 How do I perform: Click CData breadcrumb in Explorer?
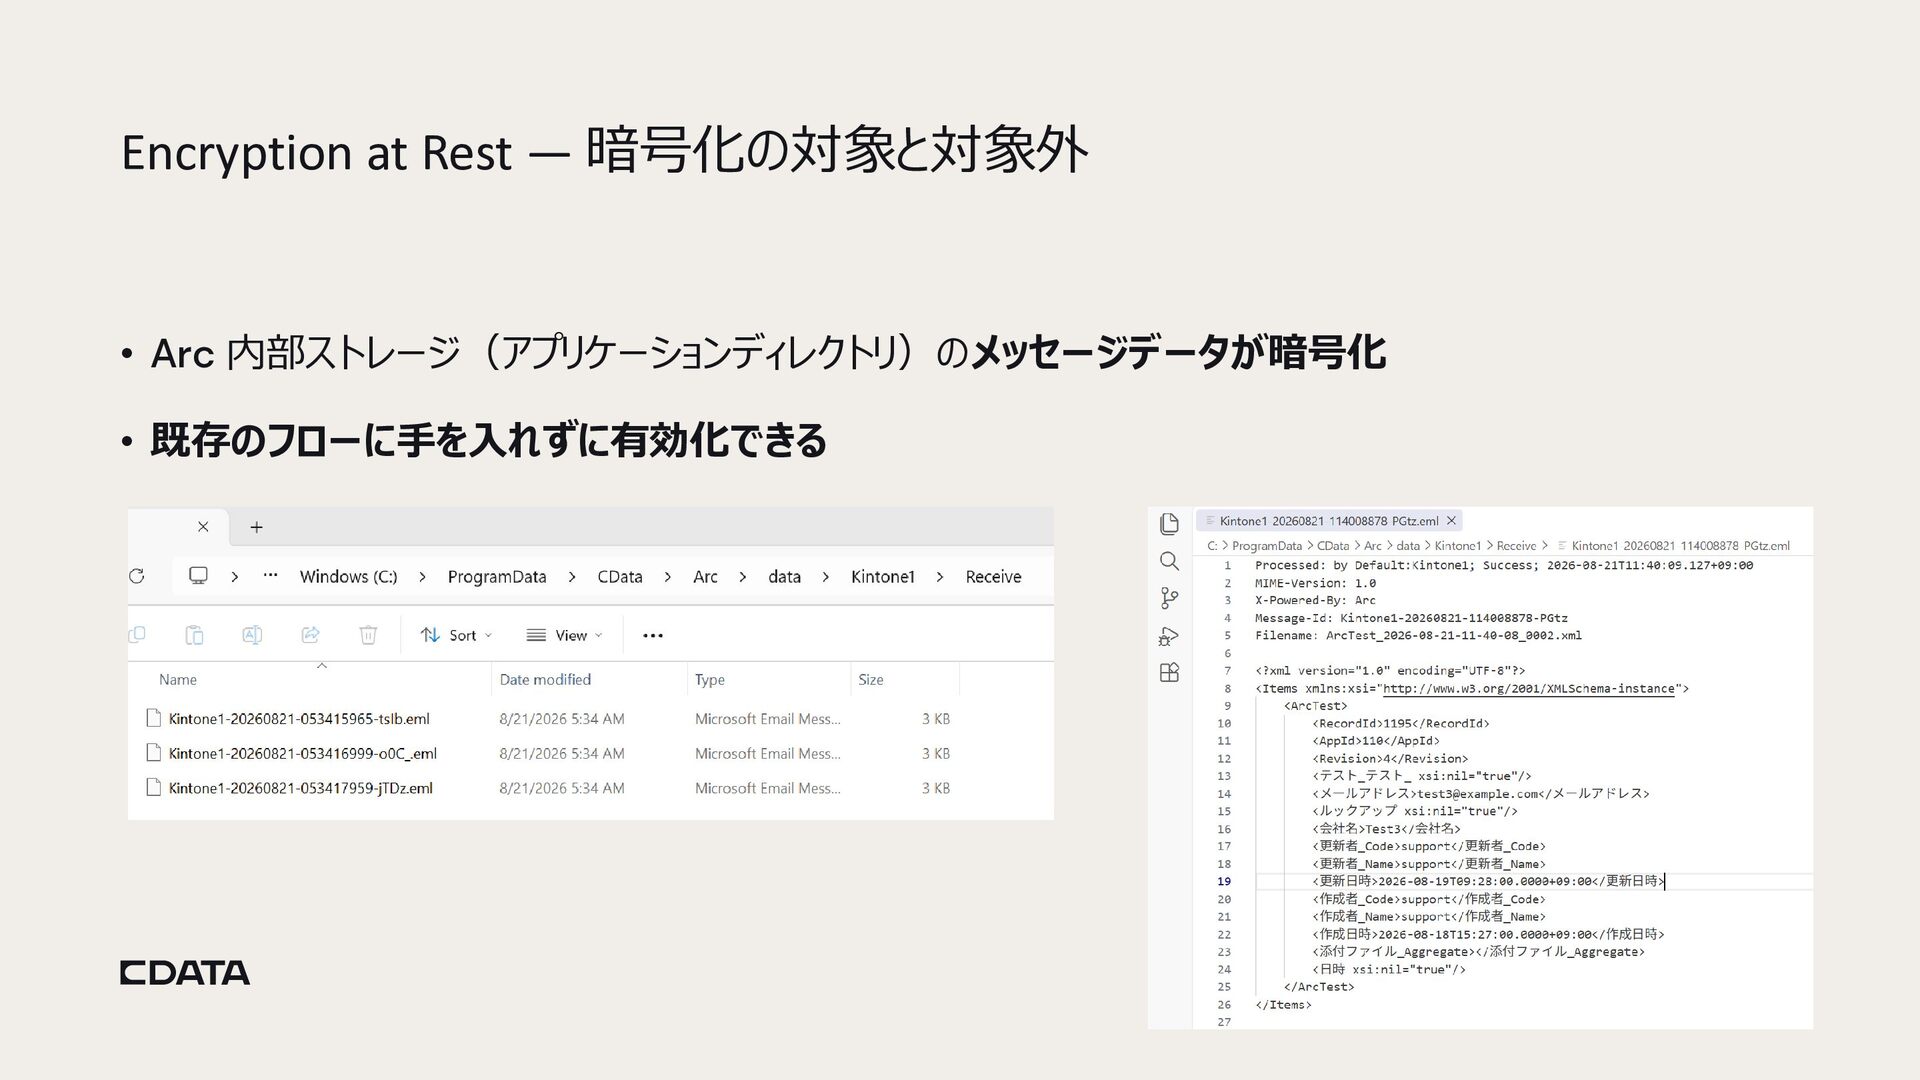pos(620,577)
